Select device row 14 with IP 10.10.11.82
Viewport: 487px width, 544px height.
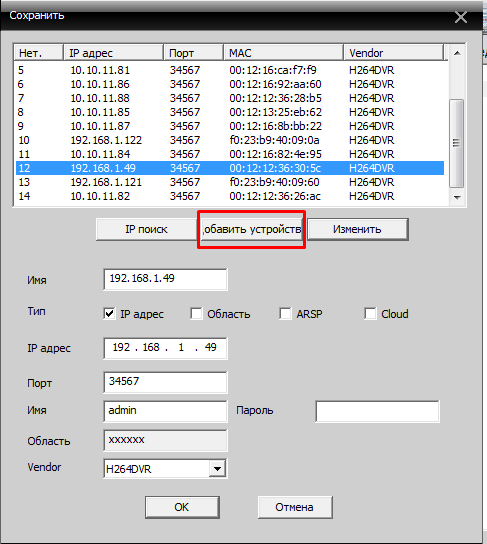[x=230, y=196]
